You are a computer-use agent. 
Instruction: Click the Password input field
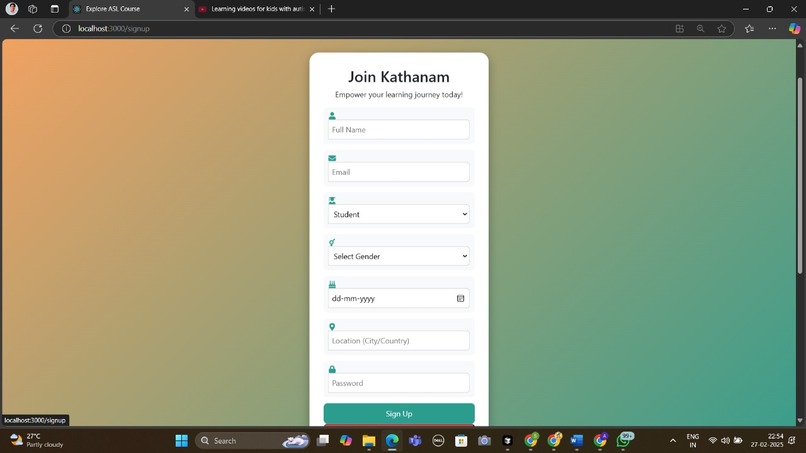click(398, 383)
